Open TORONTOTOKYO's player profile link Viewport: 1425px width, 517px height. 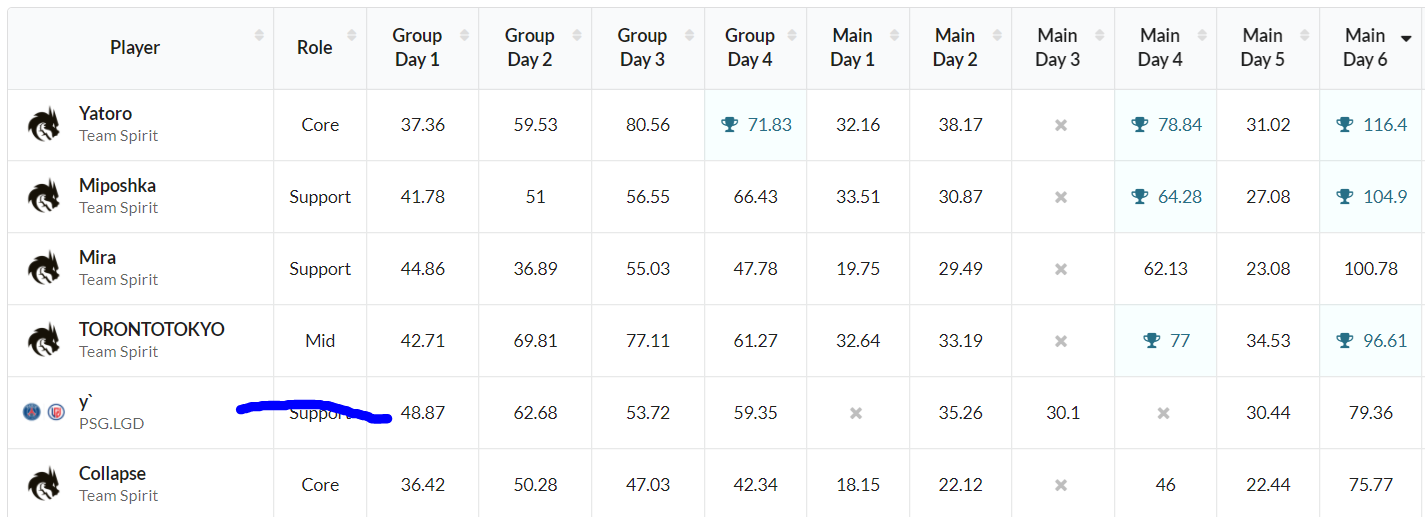pos(152,330)
